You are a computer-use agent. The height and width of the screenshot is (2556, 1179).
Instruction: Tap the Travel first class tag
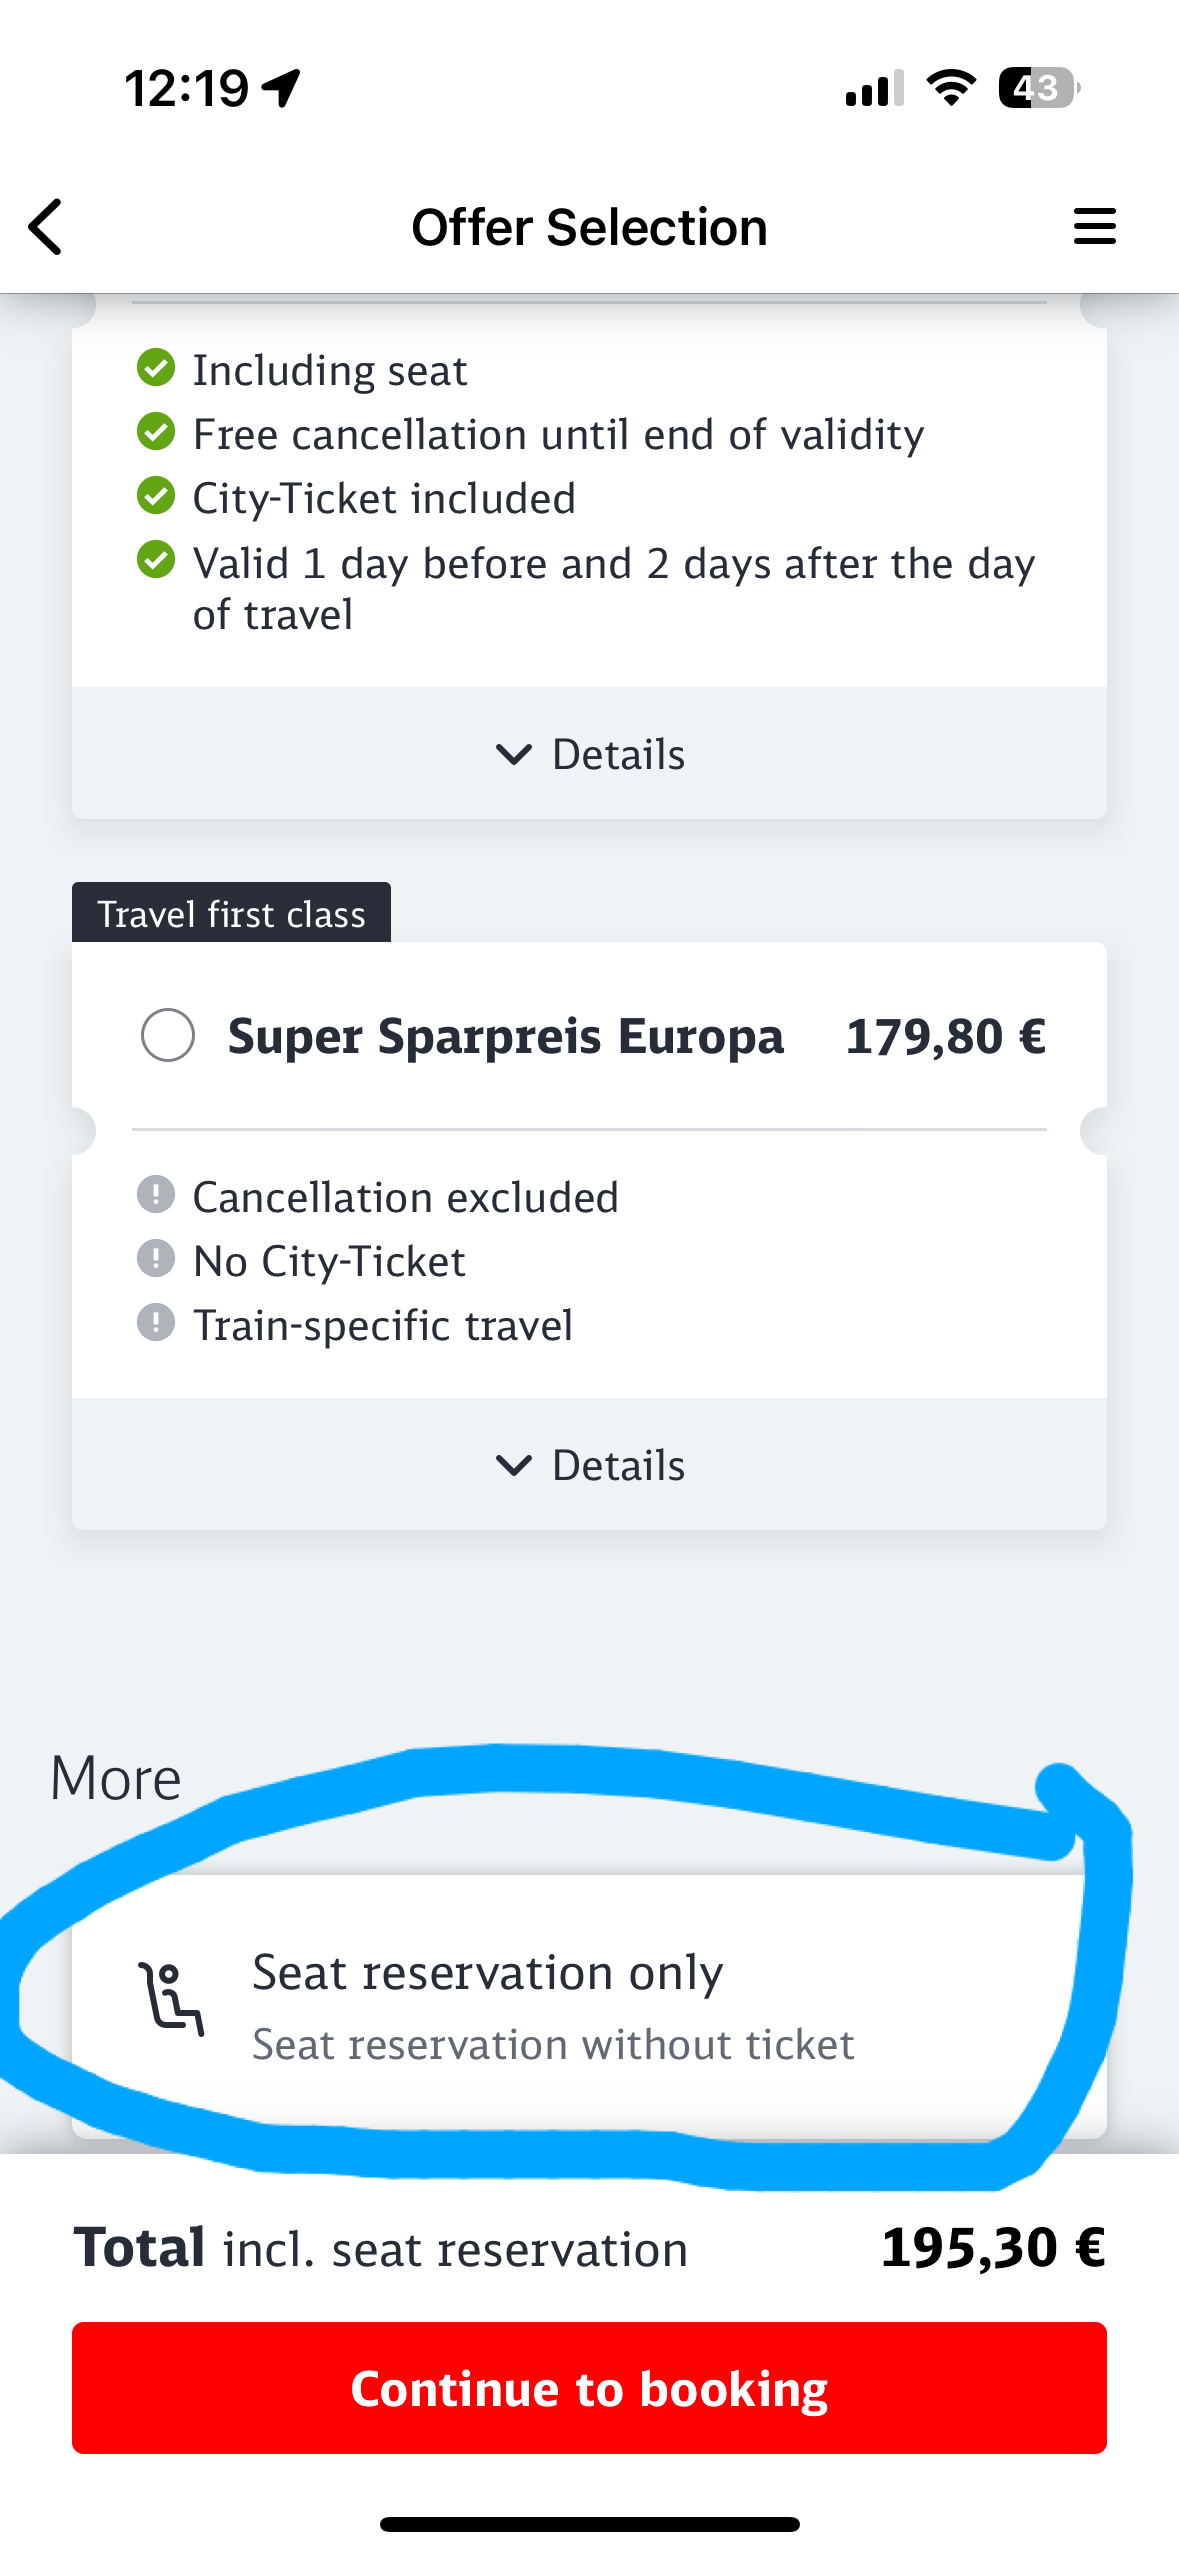[x=231, y=913]
